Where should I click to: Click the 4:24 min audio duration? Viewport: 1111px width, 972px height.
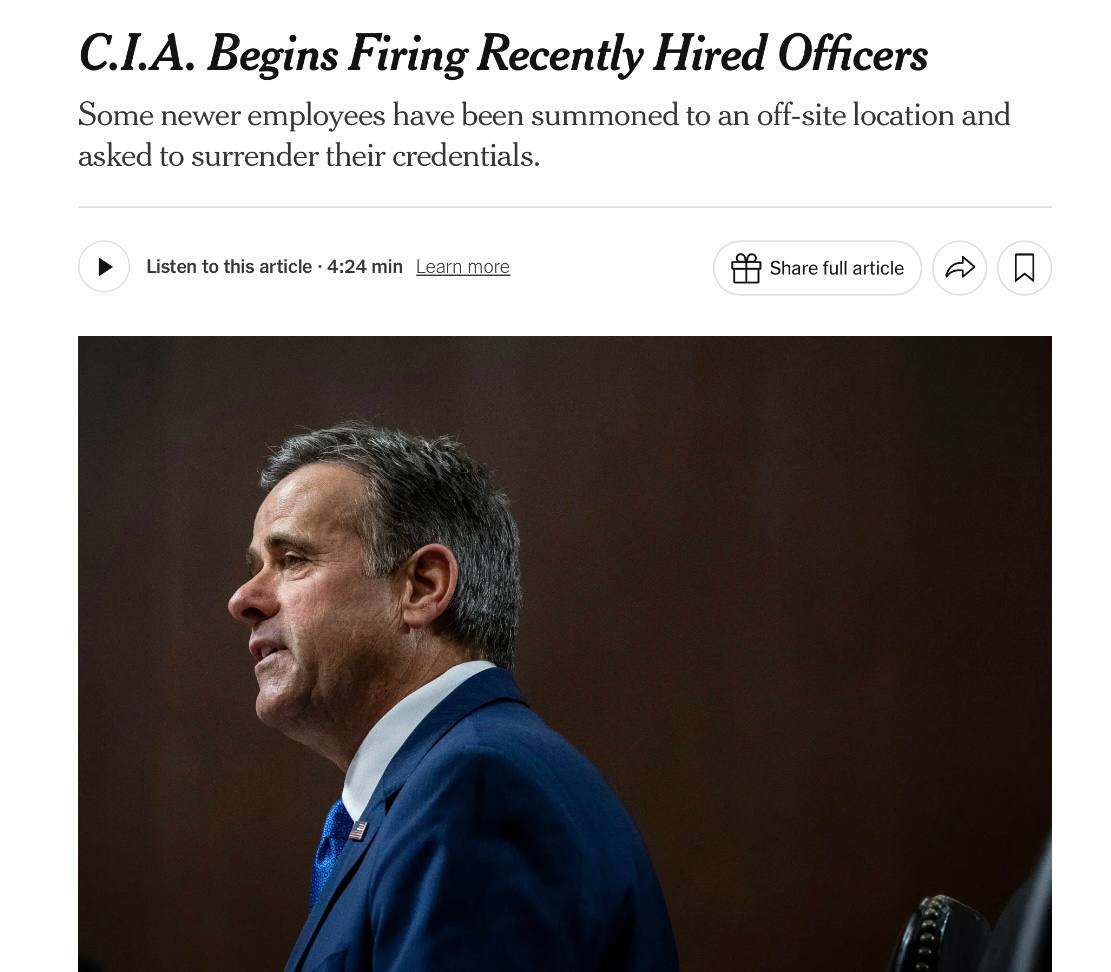365,267
